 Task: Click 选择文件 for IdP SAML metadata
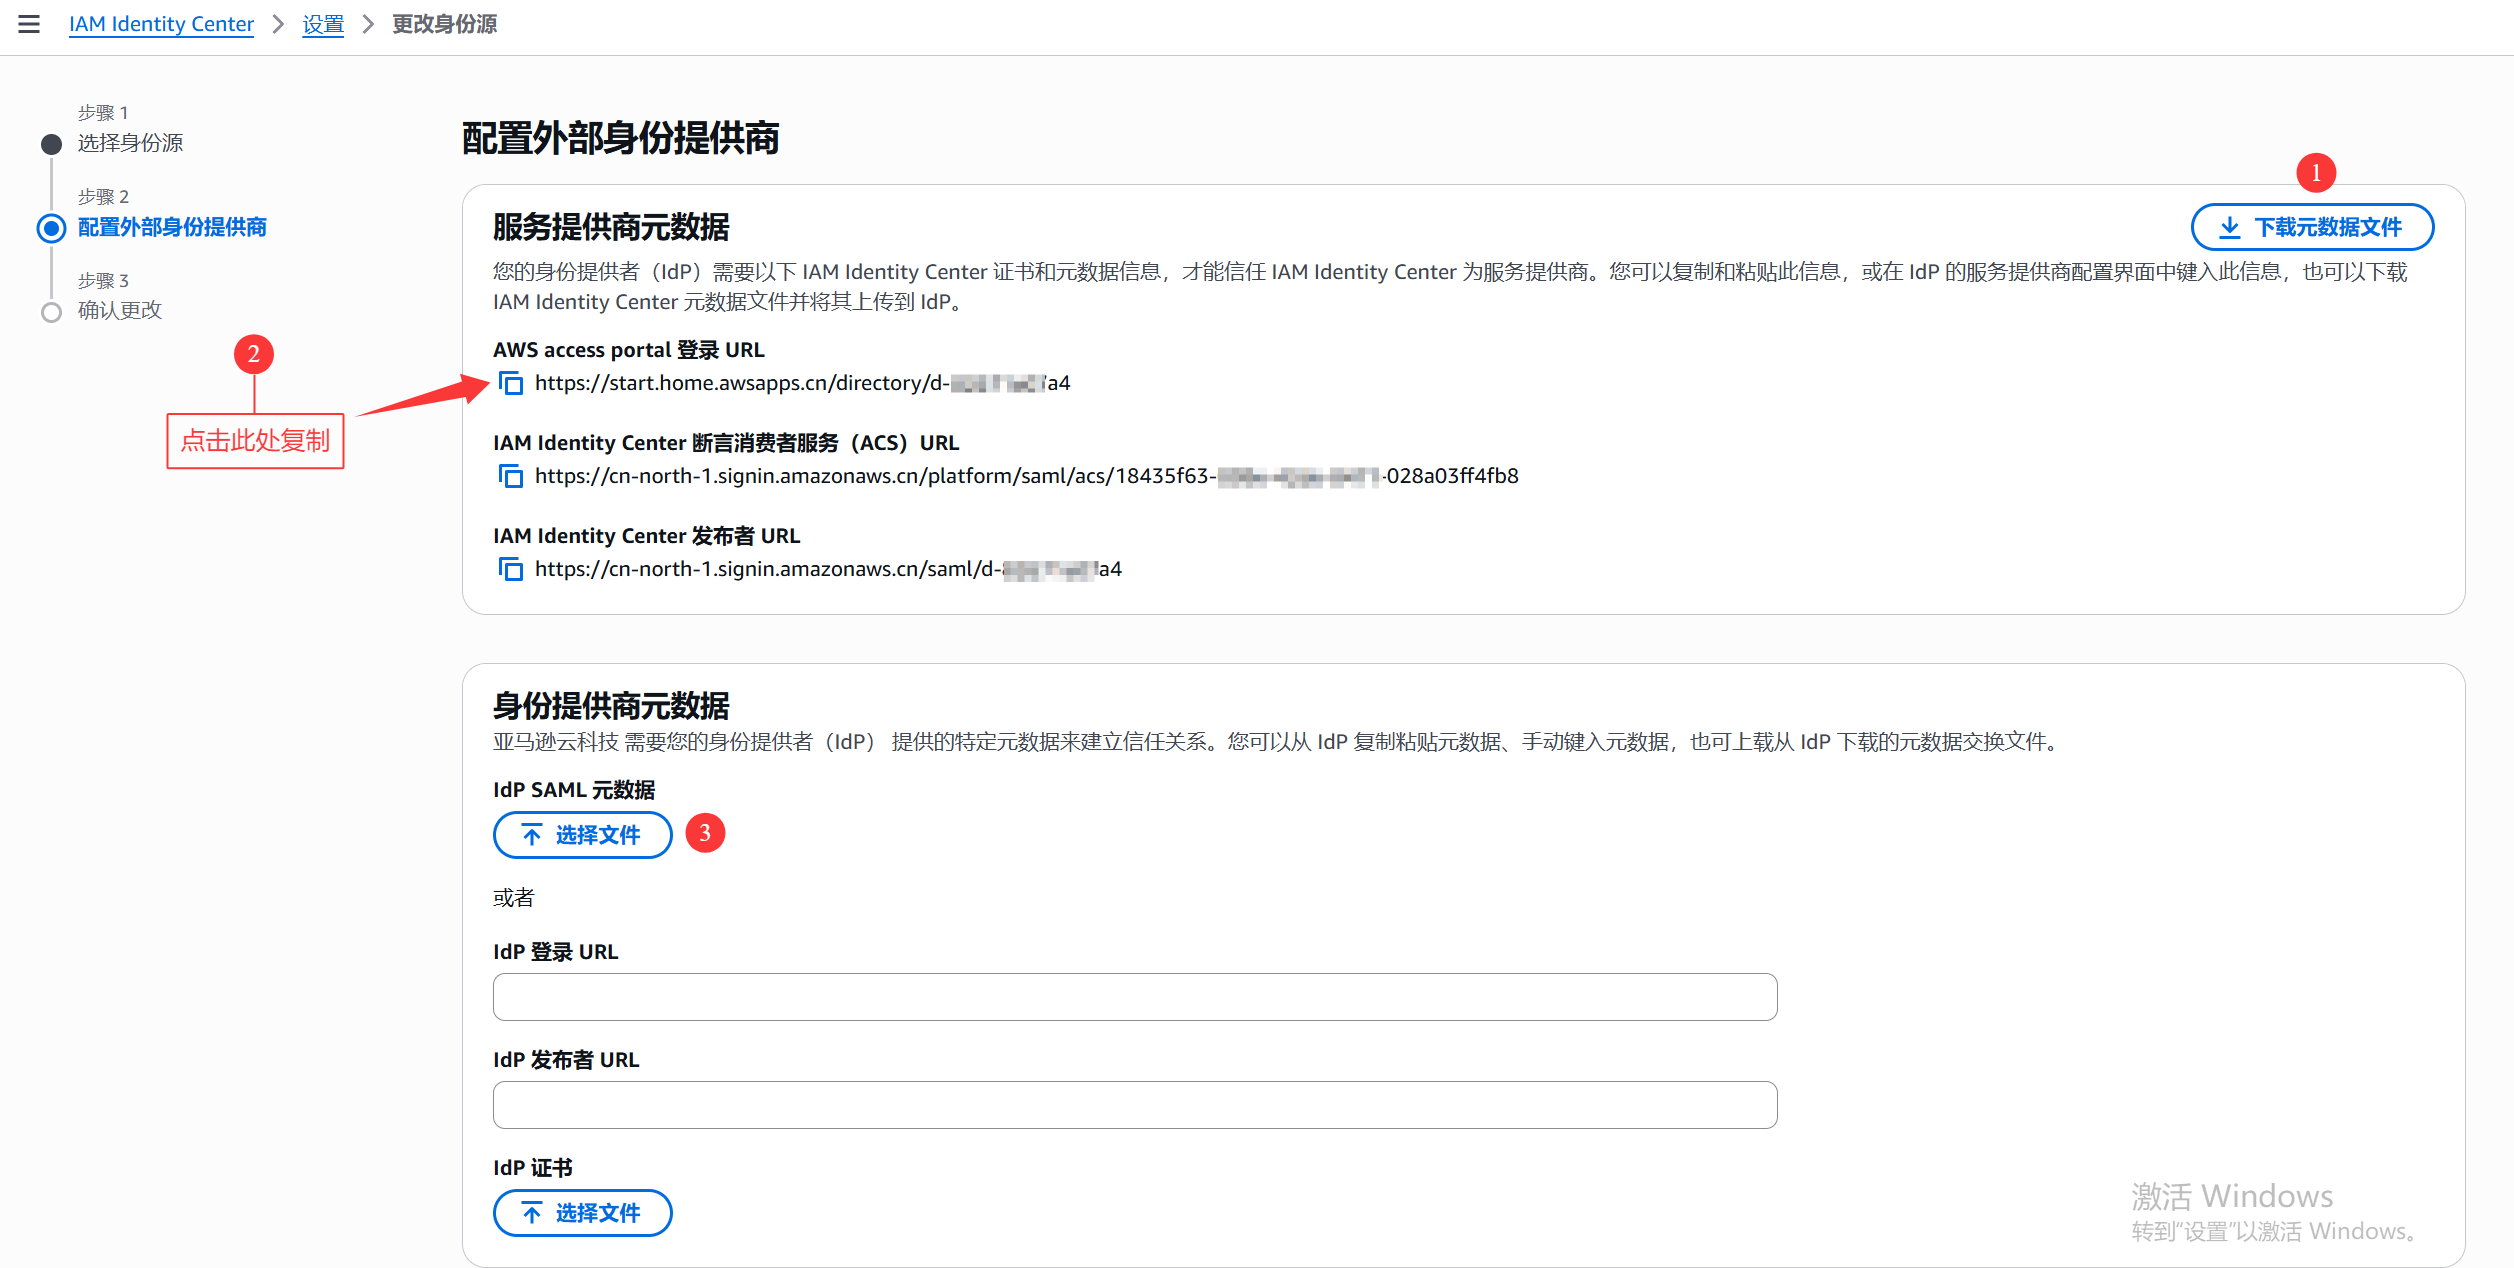tap(597, 835)
